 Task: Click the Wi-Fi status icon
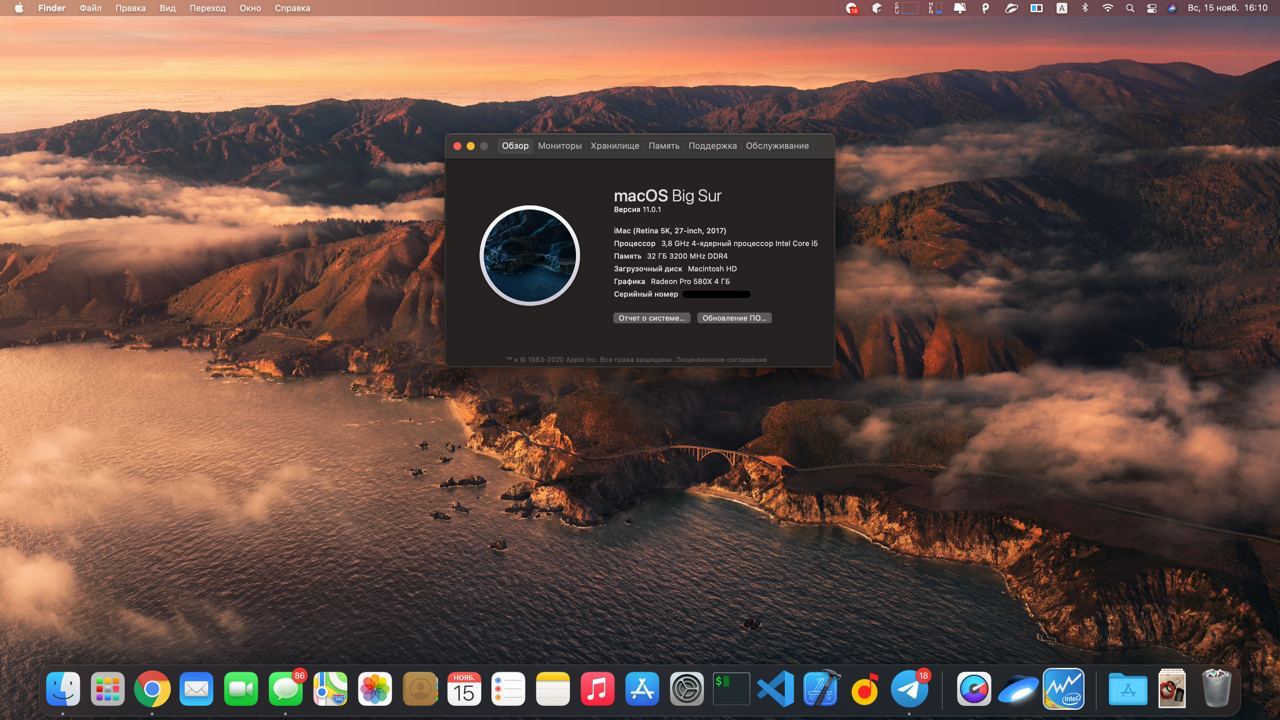[x=1107, y=8]
